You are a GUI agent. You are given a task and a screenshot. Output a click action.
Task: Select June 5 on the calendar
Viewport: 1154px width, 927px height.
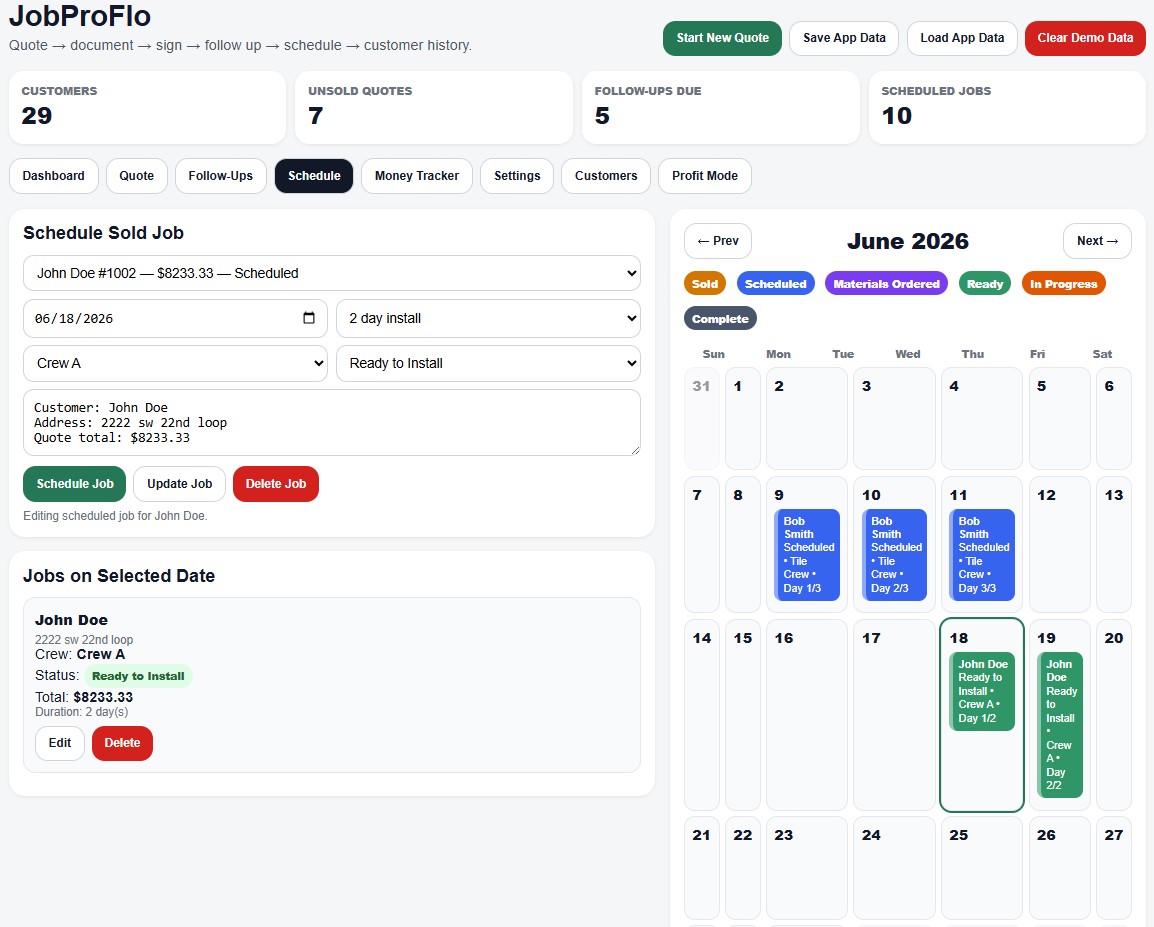[1060, 419]
